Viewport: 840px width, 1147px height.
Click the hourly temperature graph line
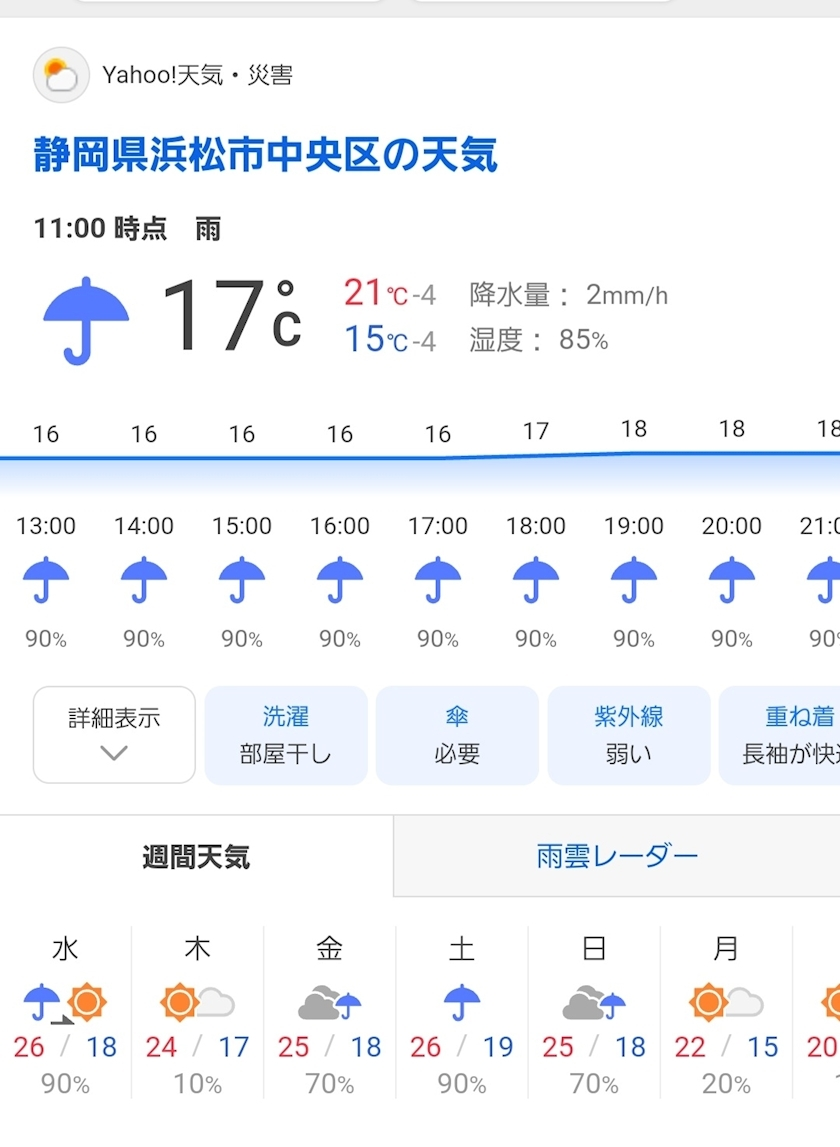(x=420, y=457)
